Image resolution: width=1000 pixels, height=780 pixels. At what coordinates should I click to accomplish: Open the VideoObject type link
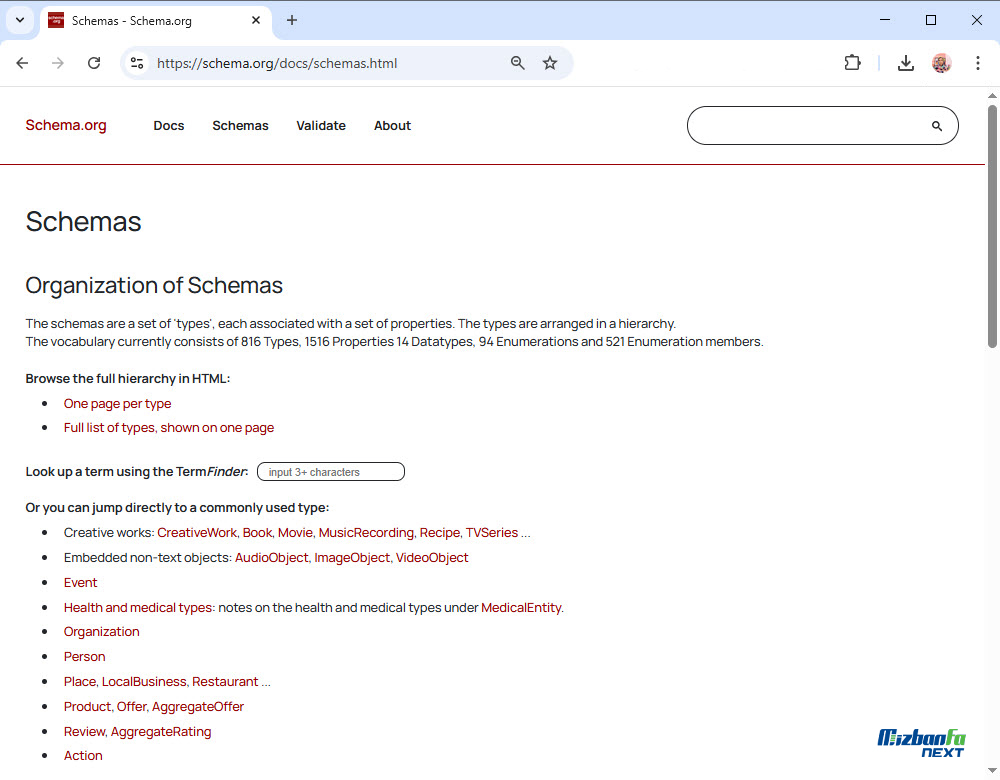432,557
